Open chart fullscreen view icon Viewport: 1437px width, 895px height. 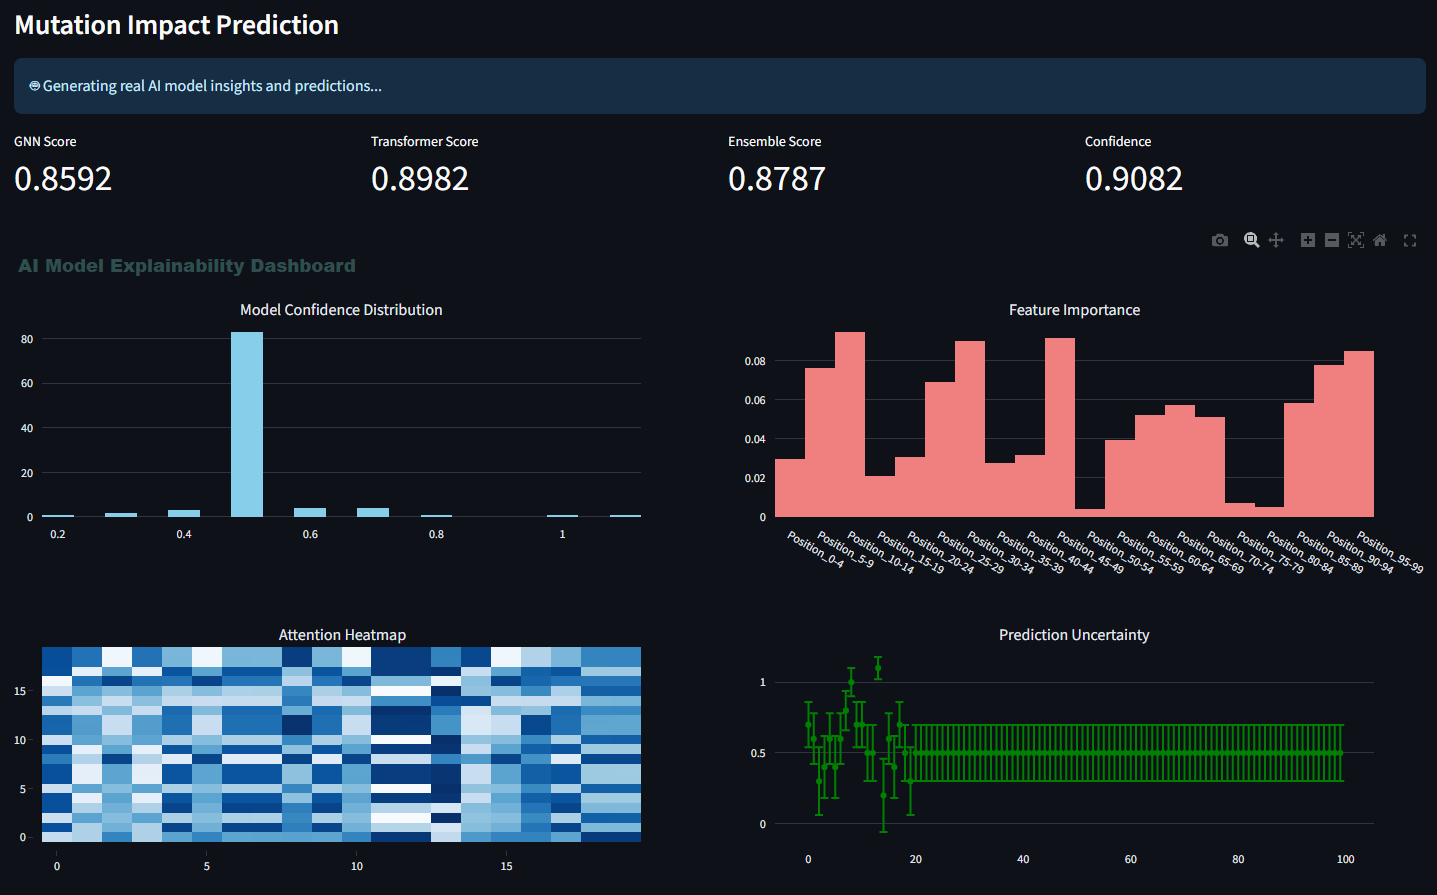pos(1410,240)
